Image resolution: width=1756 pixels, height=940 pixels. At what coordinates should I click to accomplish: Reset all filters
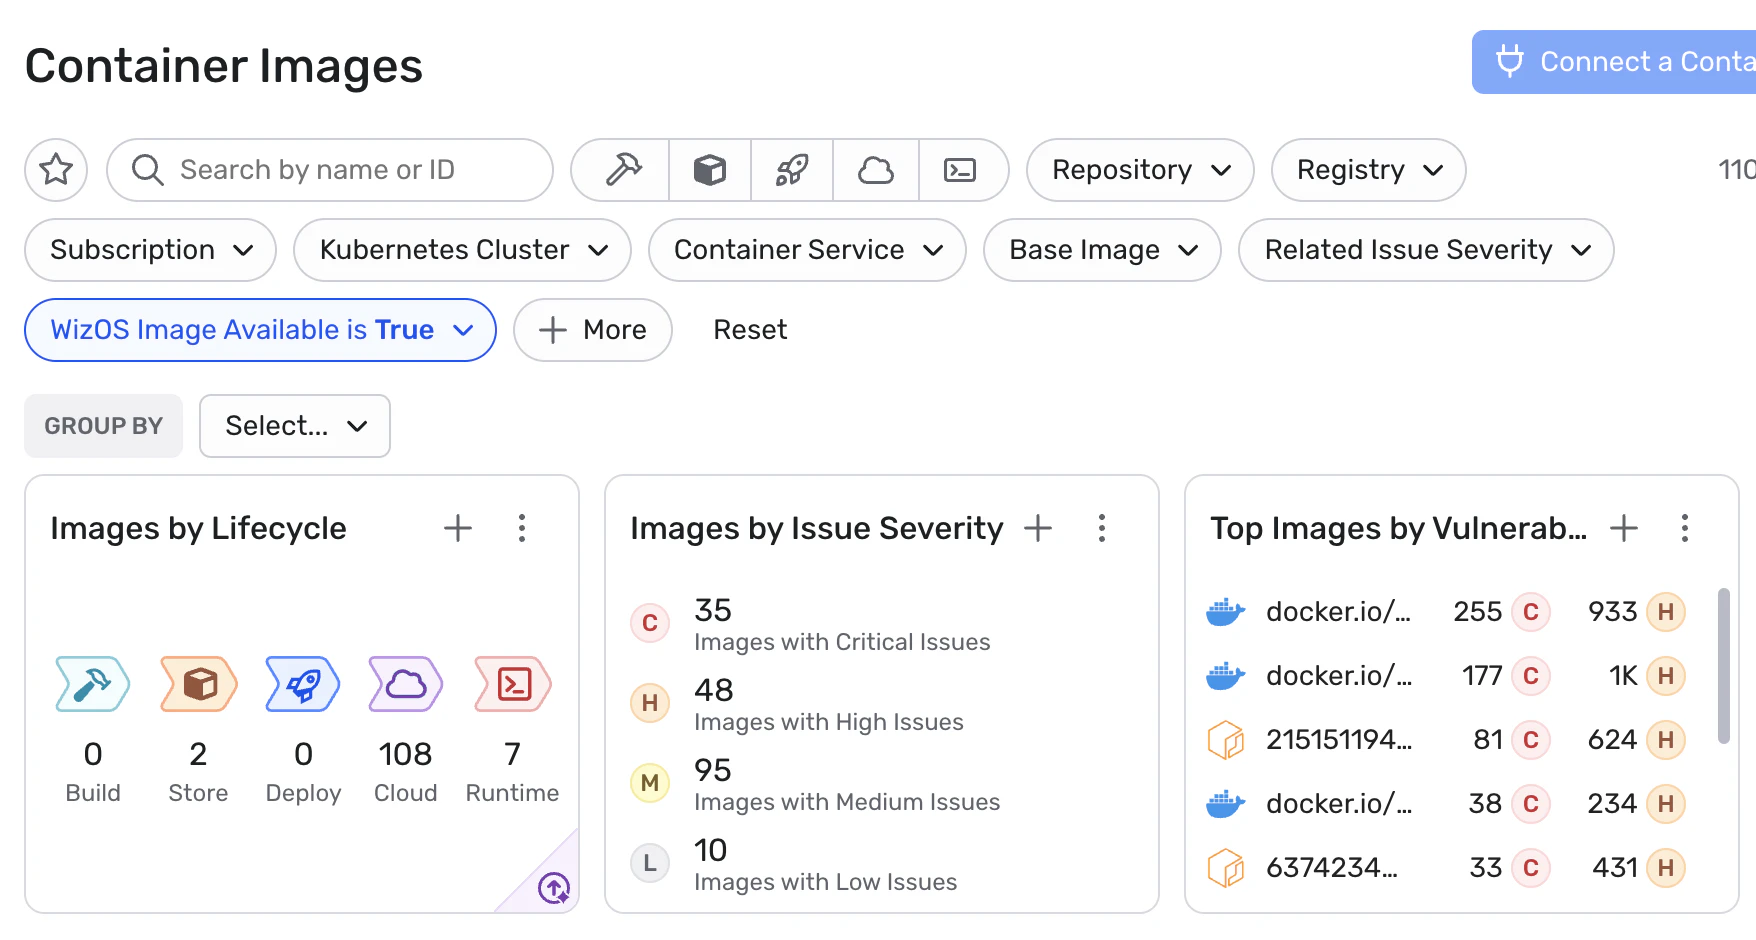750,330
